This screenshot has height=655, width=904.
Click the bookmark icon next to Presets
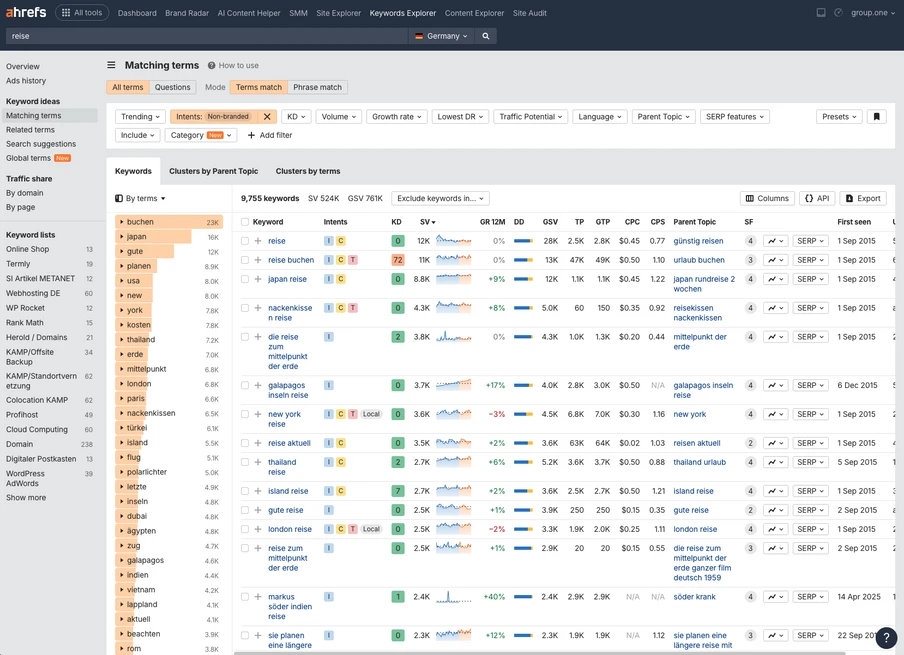[x=876, y=116]
